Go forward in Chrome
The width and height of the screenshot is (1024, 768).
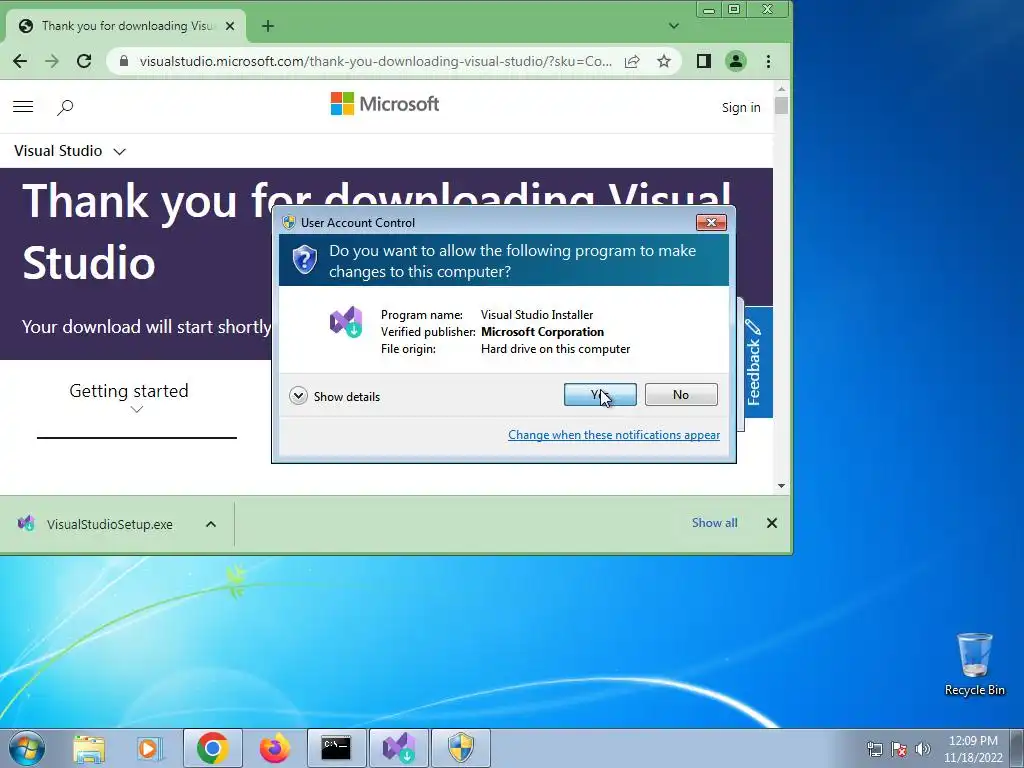(52, 61)
